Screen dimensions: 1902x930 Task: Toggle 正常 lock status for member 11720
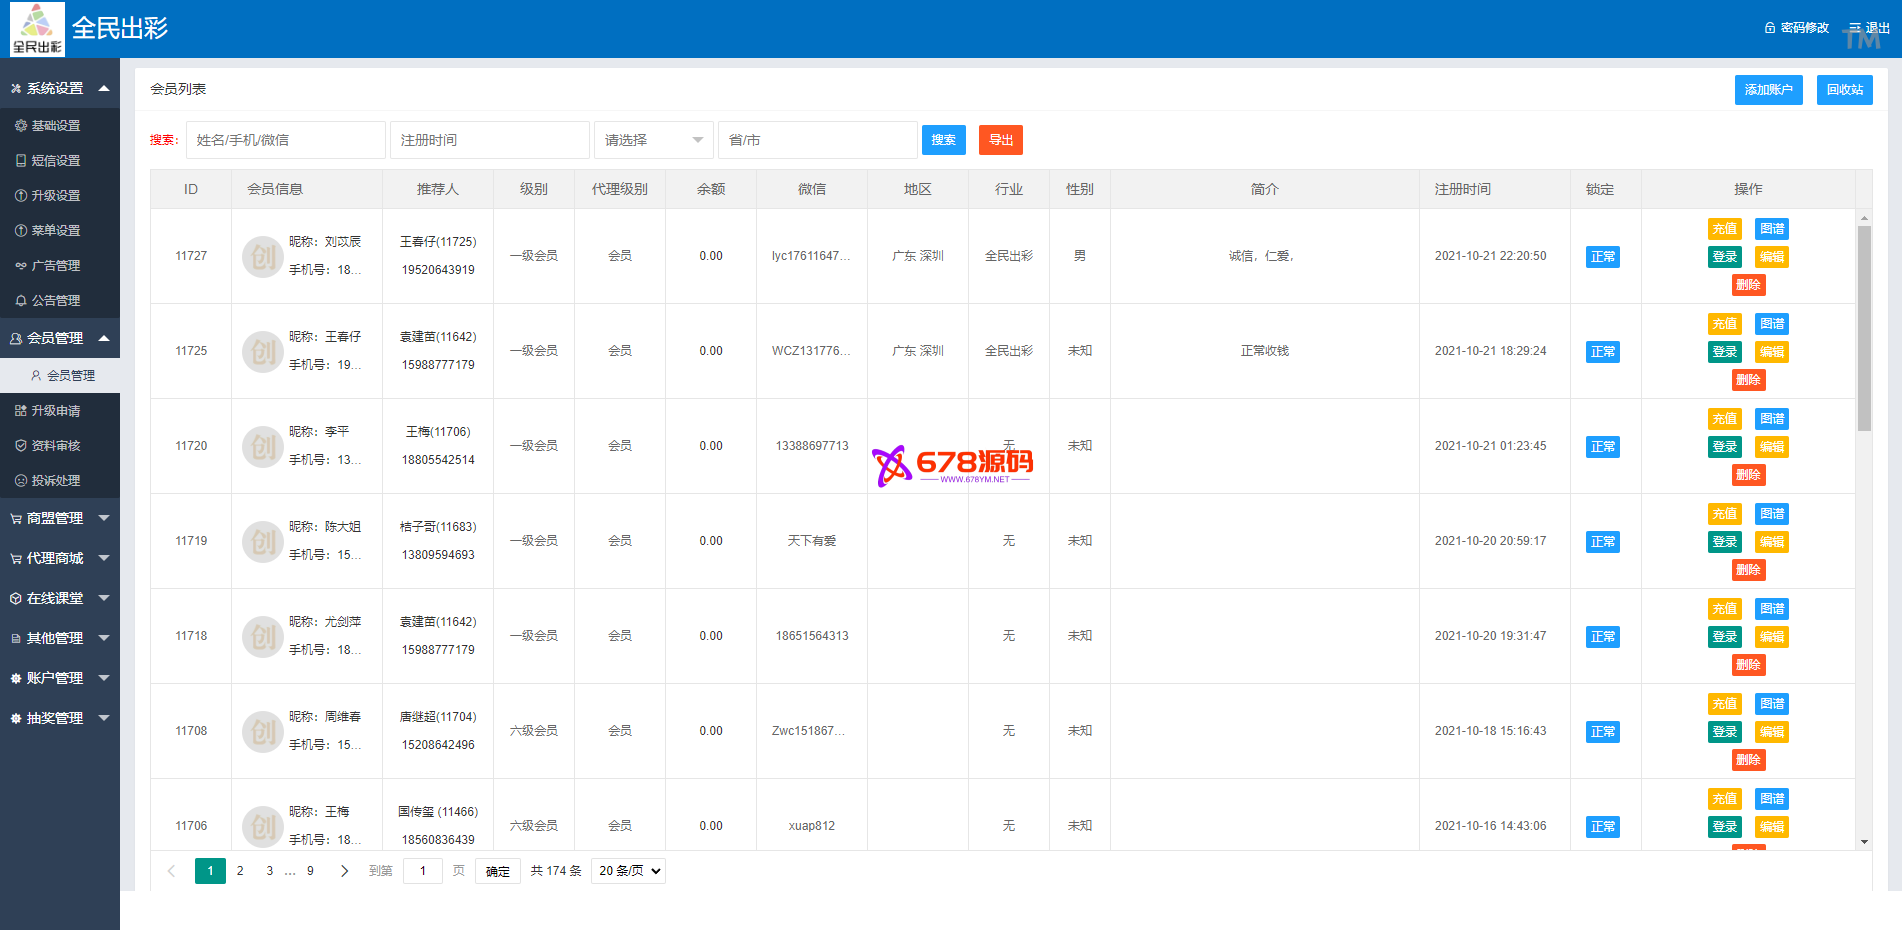coord(1602,447)
